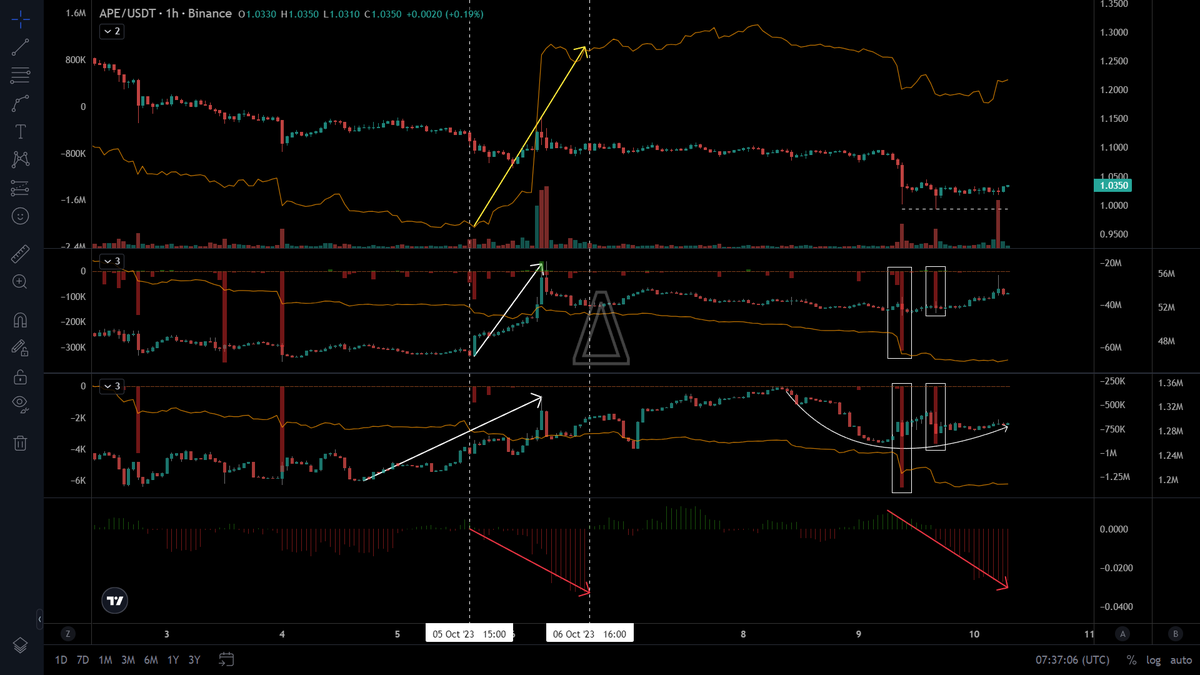Toggle percent scale mode

pyautogui.click(x=1132, y=660)
